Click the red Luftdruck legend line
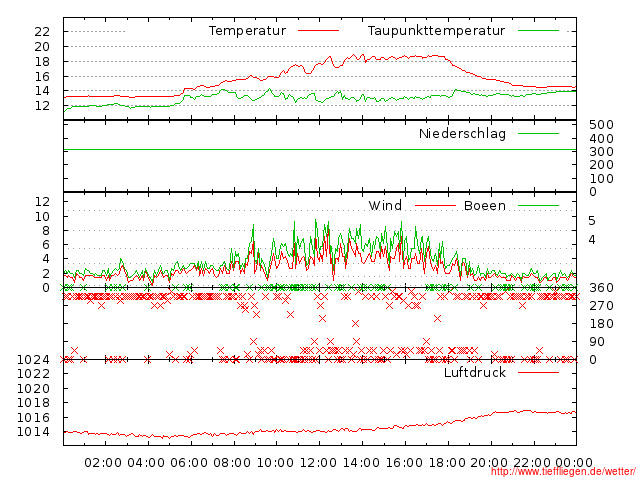Screen dimensions: 640x480 (x=538, y=372)
